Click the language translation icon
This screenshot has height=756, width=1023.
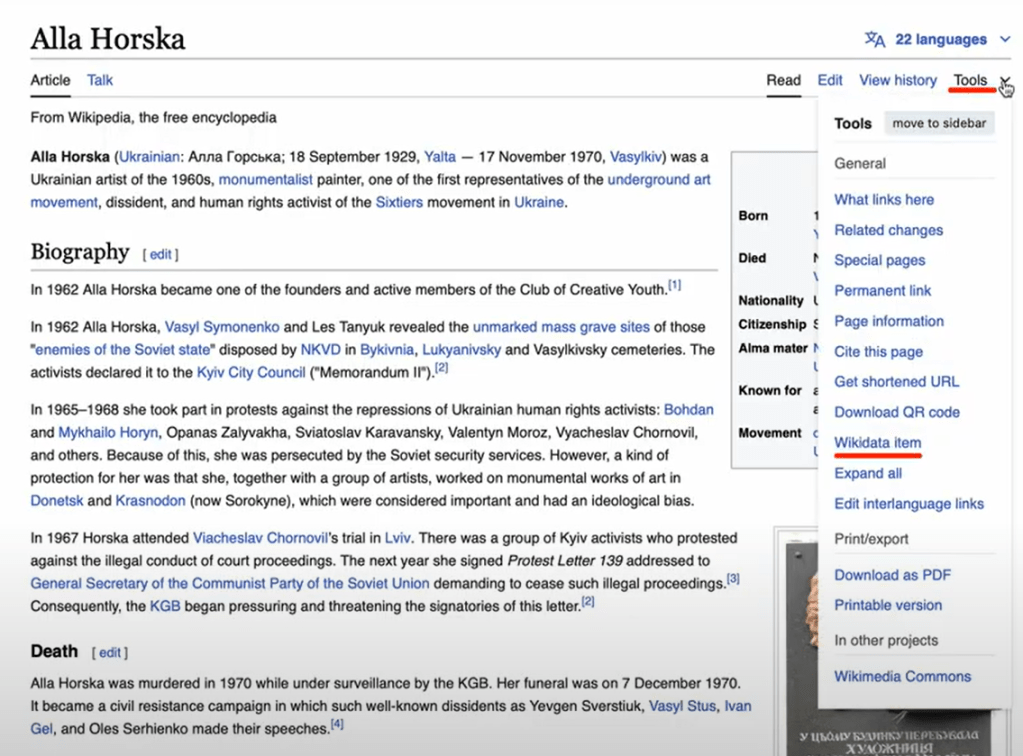[x=875, y=40]
